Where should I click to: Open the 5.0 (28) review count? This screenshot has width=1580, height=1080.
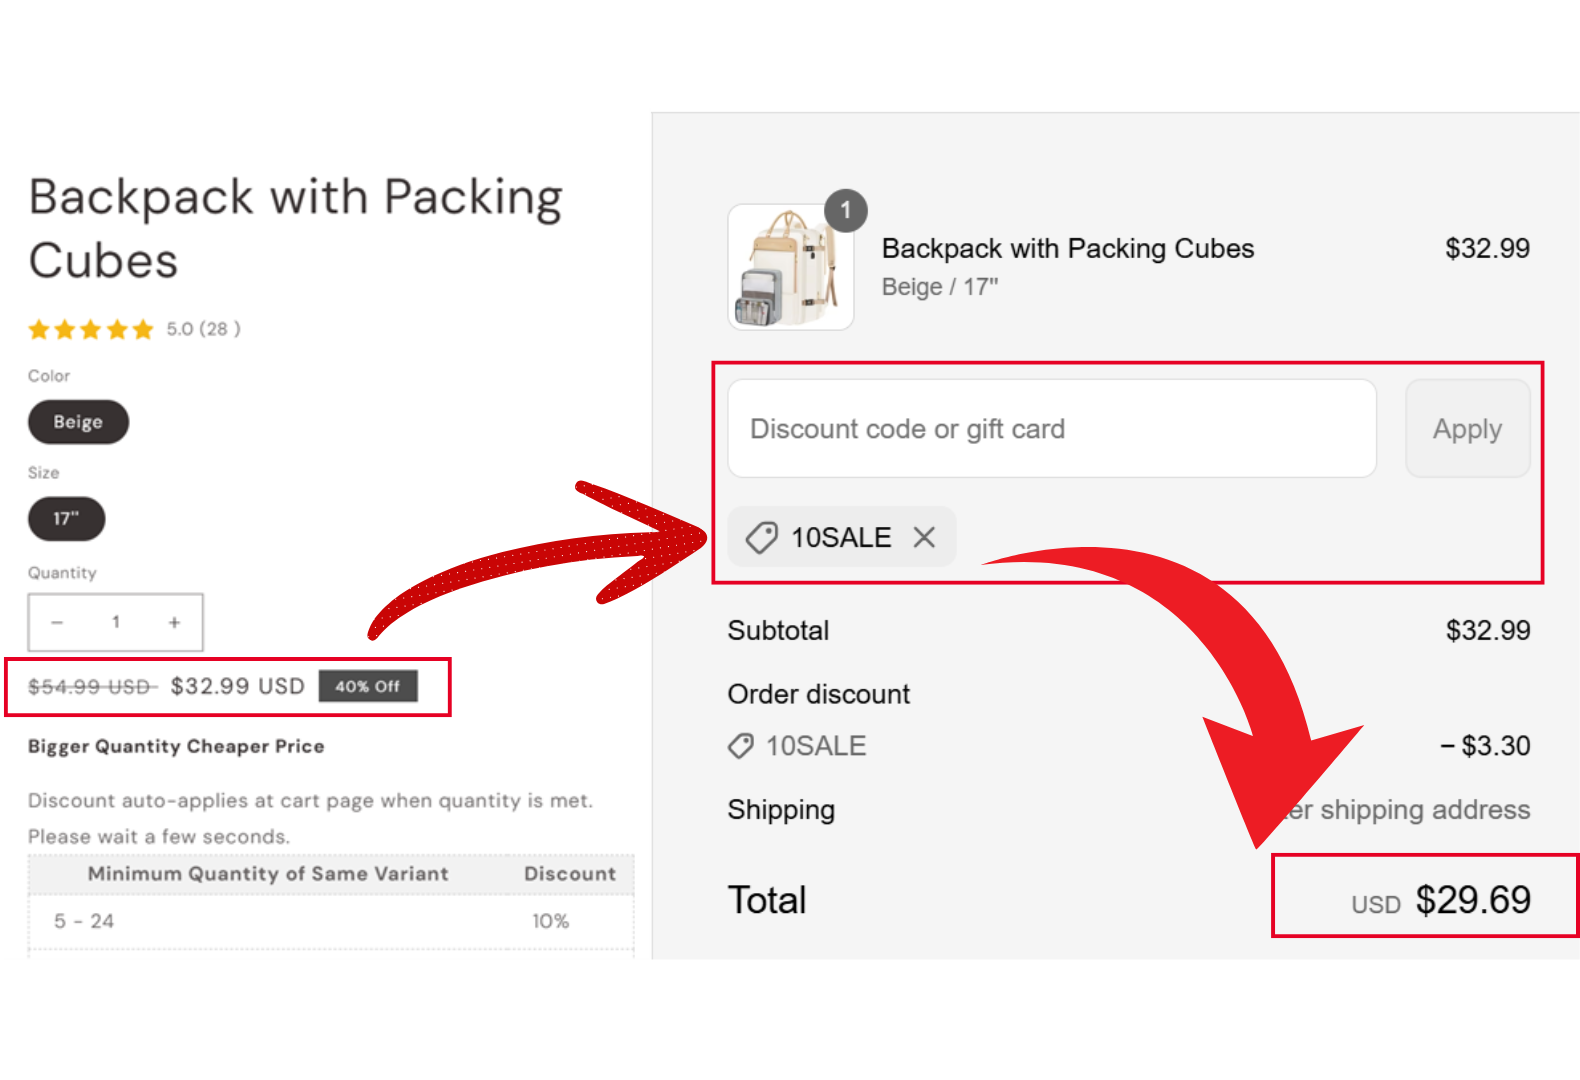click(203, 329)
